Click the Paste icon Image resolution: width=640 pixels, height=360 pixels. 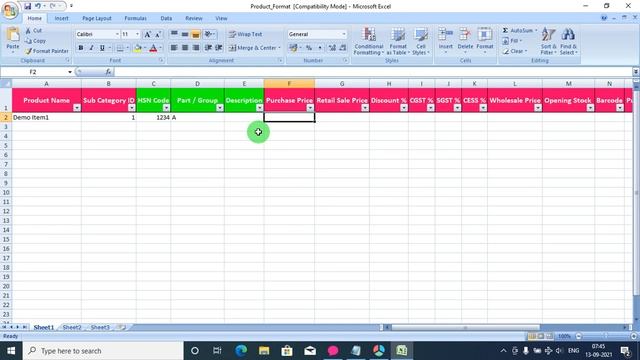tap(13, 36)
